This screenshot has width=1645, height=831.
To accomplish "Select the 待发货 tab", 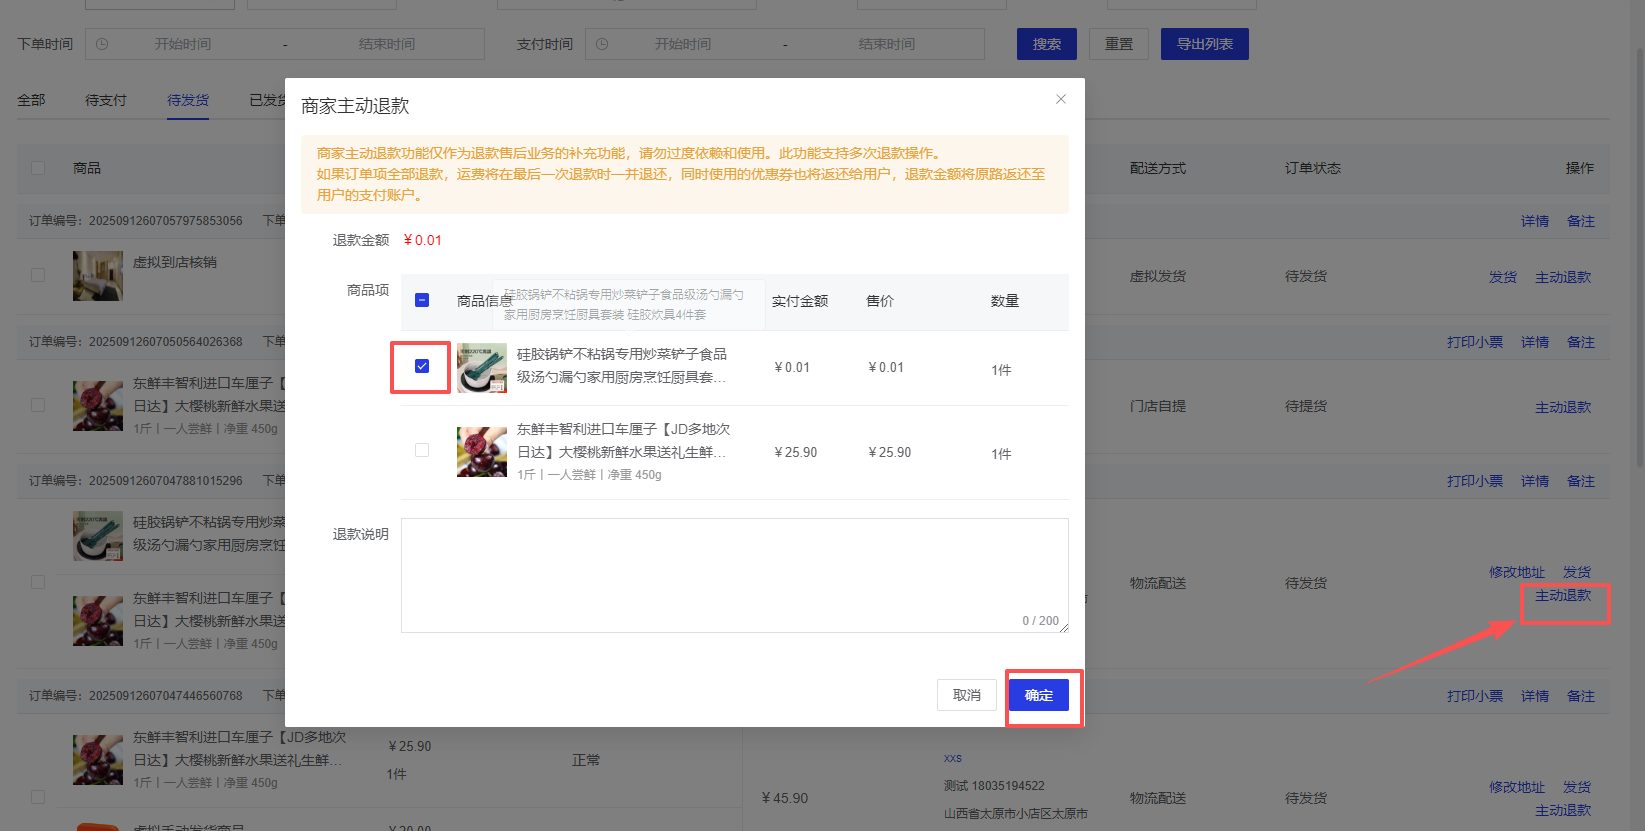I will [188, 100].
